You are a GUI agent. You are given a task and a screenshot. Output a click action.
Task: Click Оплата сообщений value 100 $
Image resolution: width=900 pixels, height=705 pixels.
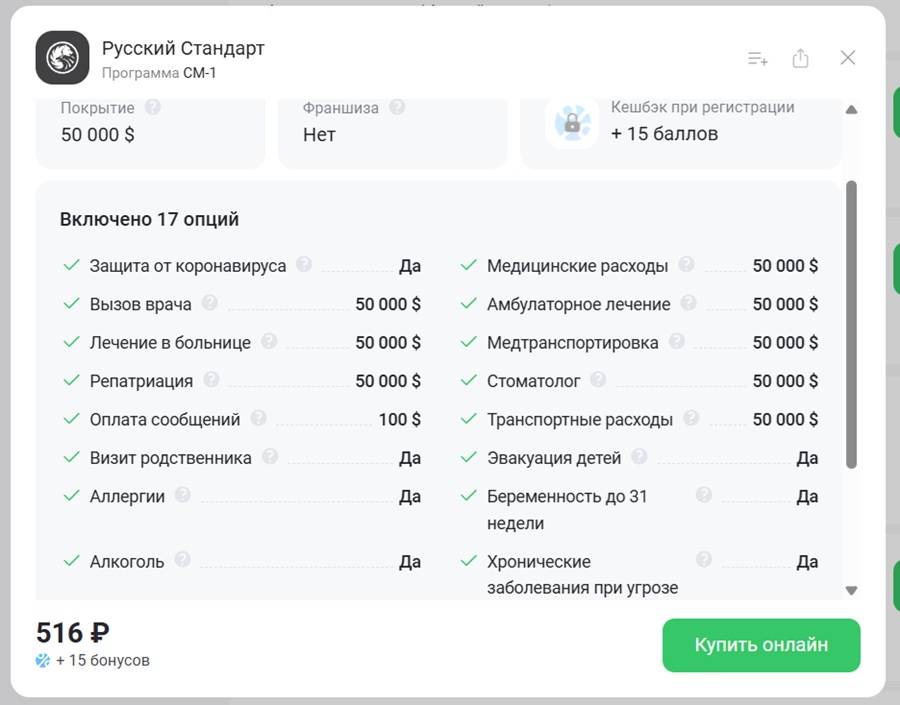(399, 420)
